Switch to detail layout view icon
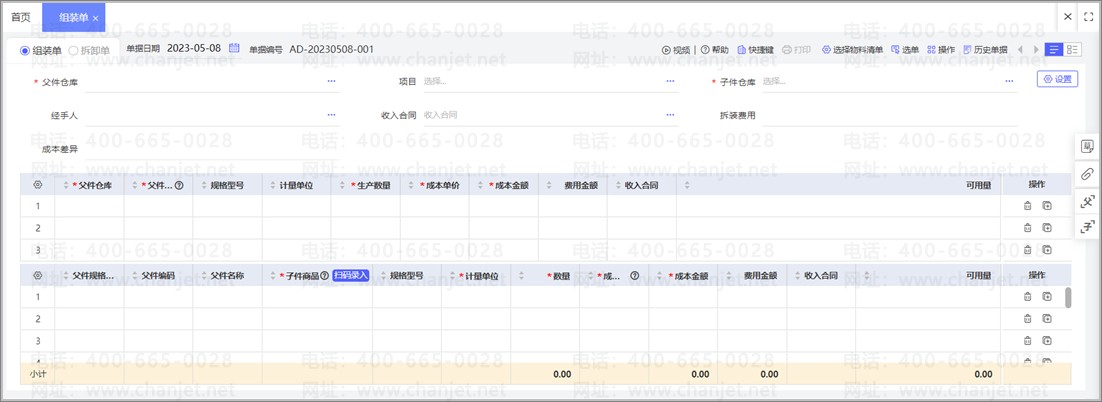Screen dimensions: 1102x402 (x=1072, y=49)
